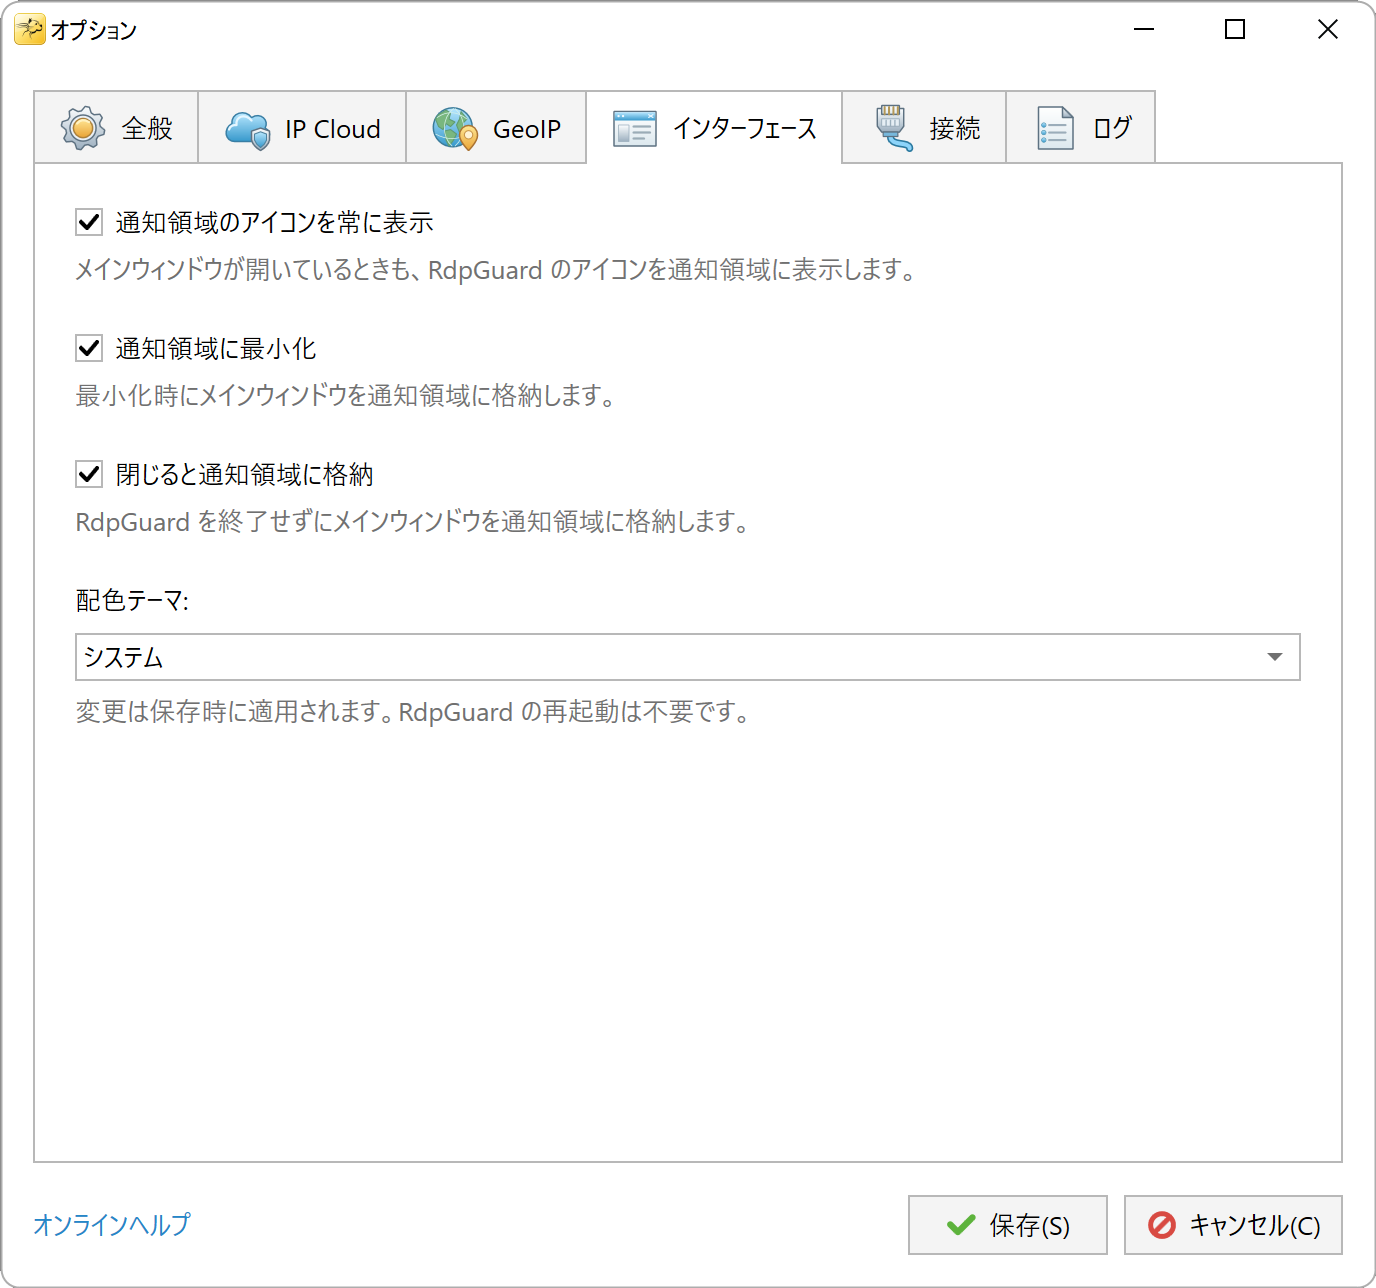Close the オプション dialog window
This screenshot has width=1376, height=1288.
coord(1327,30)
